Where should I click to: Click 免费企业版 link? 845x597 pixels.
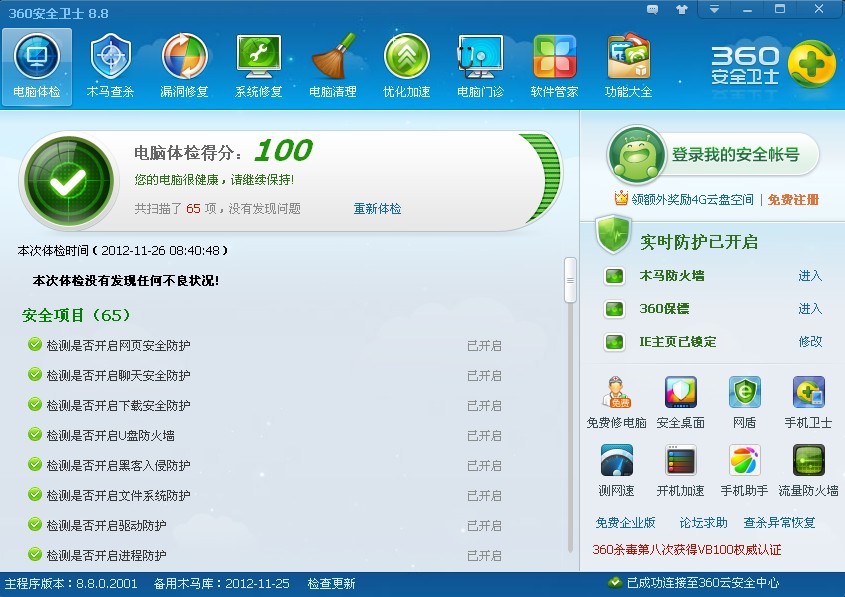point(625,523)
